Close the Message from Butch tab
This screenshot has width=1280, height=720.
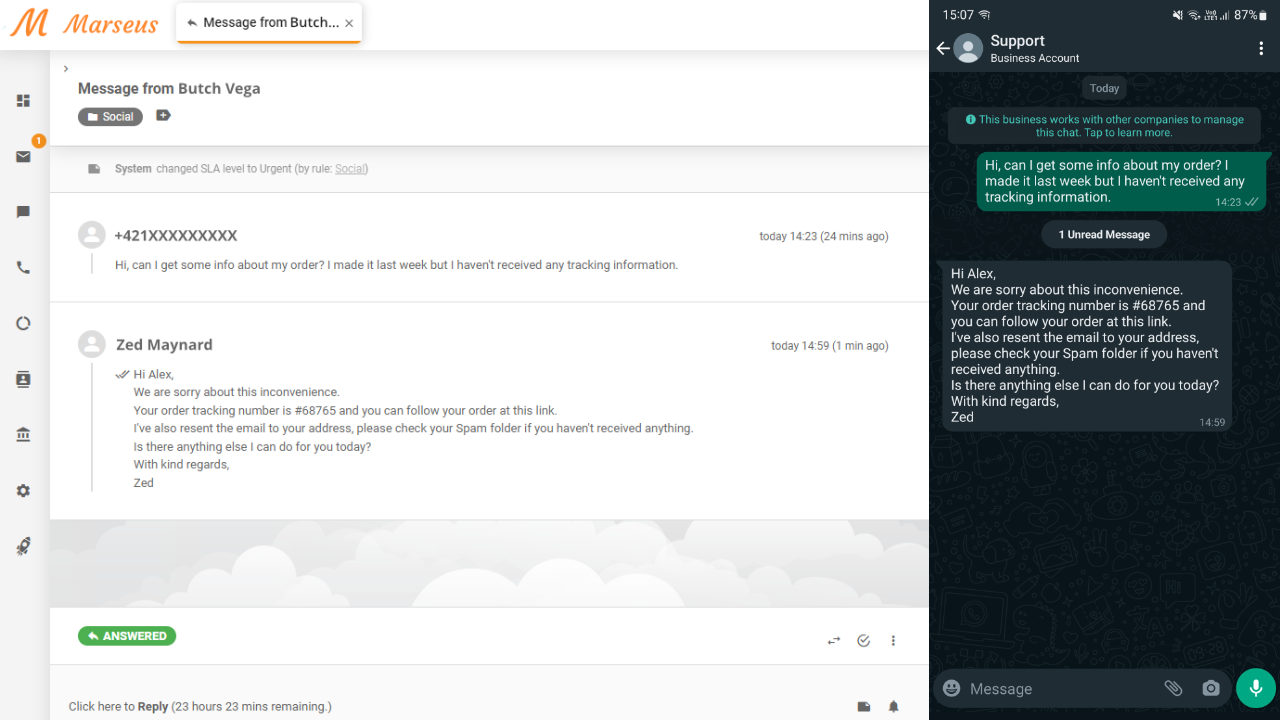(349, 24)
